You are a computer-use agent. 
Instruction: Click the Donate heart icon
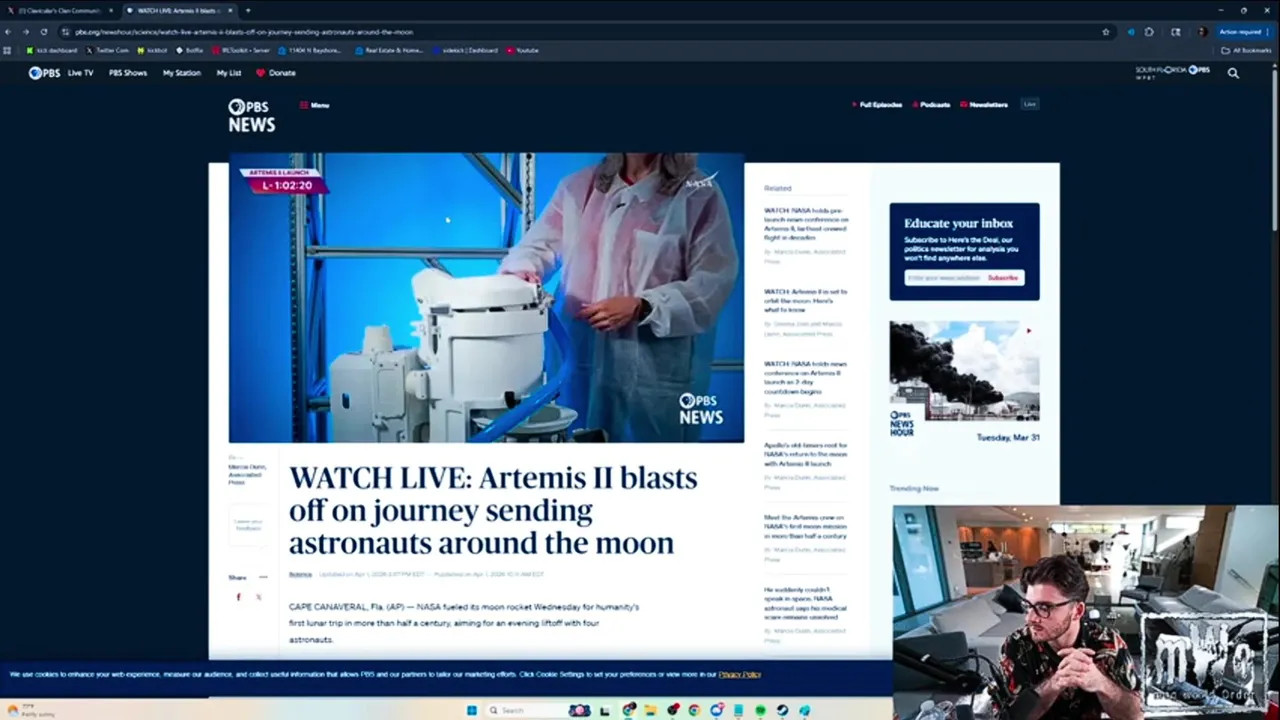point(261,73)
